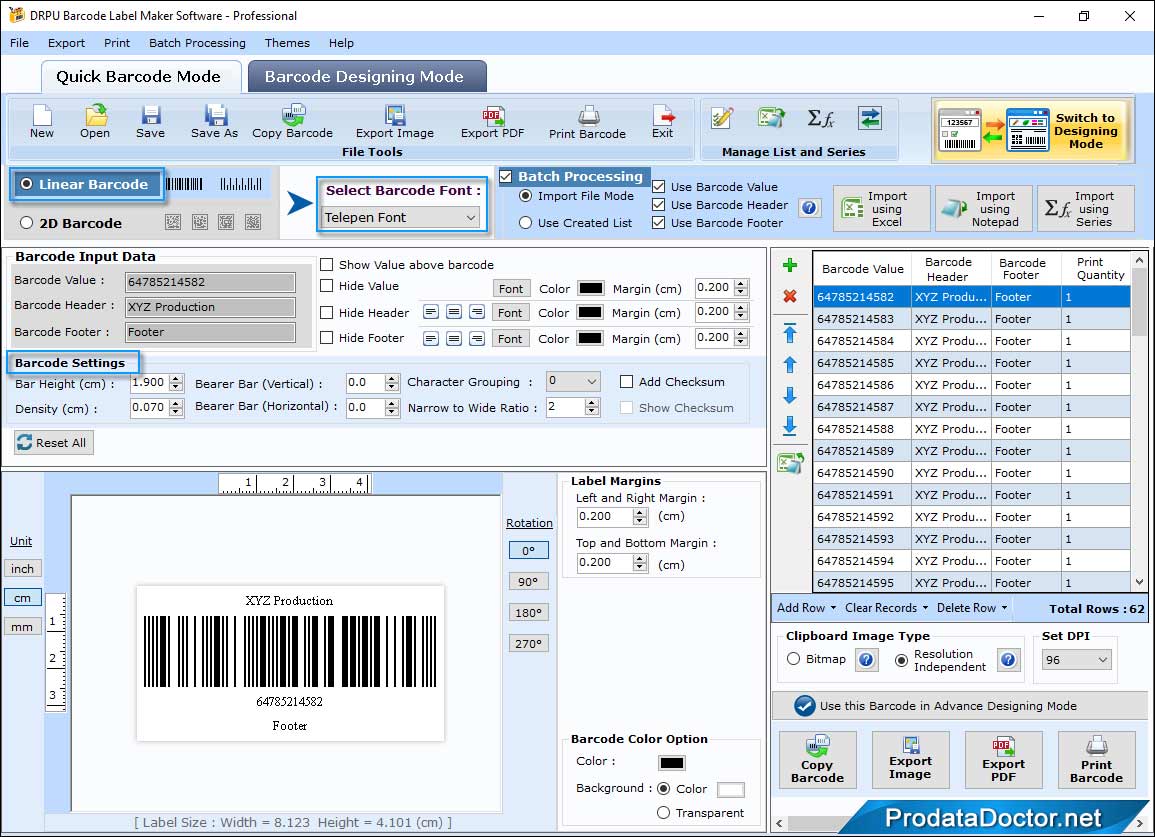Image resolution: width=1155 pixels, height=837 pixels.
Task: Select the inch unit button
Action: coord(23,569)
